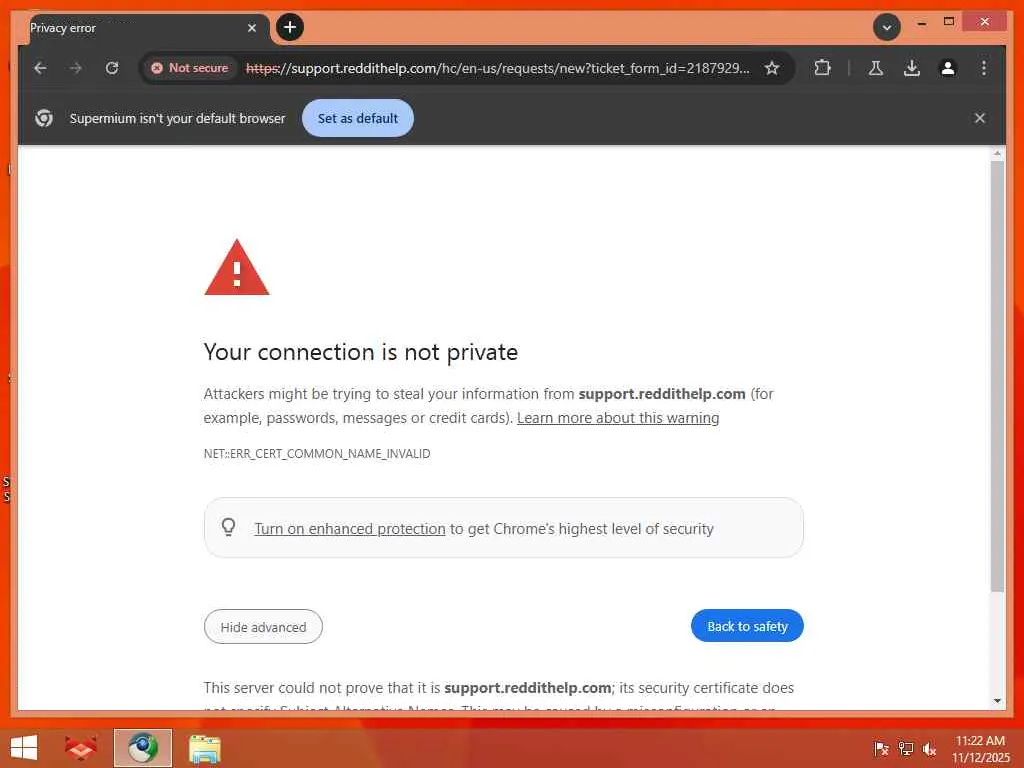Click the page vertical scrollbar thumb
This screenshot has height=768, width=1024.
pyautogui.click(x=997, y=375)
